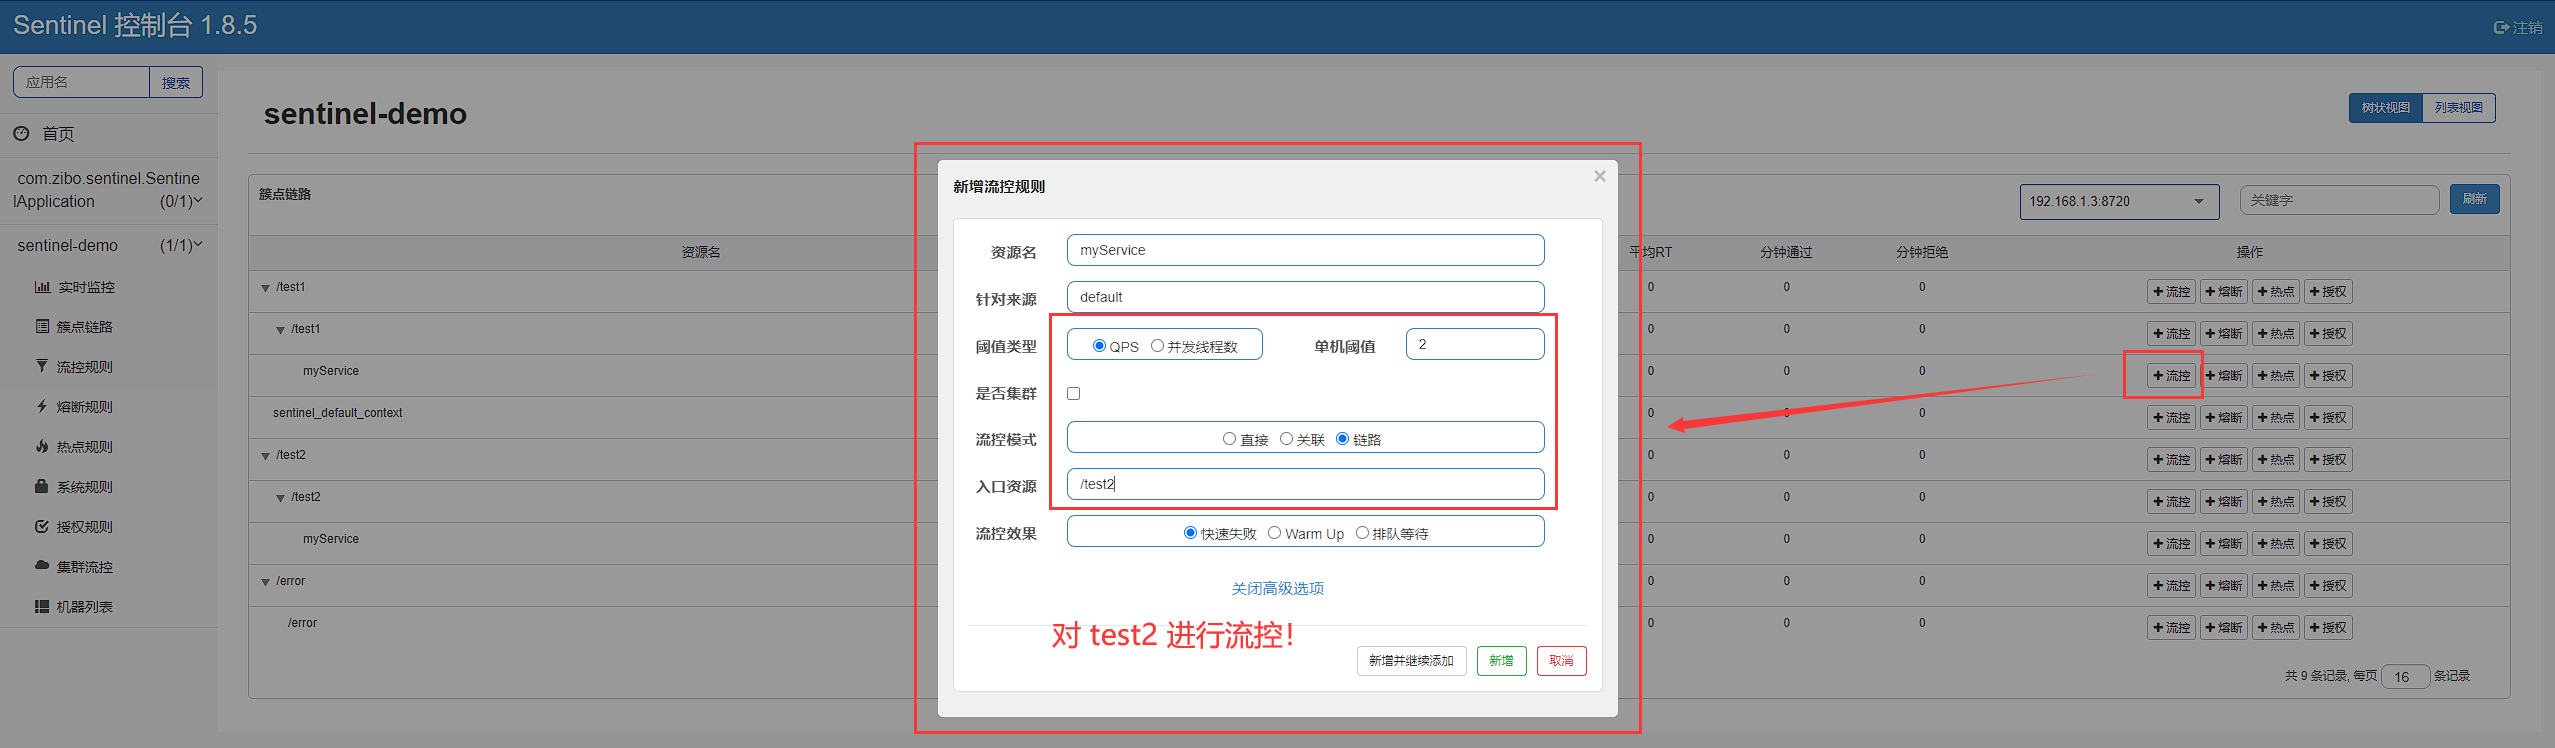
Task: Collapse nested /test1 child node
Action: [x=280, y=330]
